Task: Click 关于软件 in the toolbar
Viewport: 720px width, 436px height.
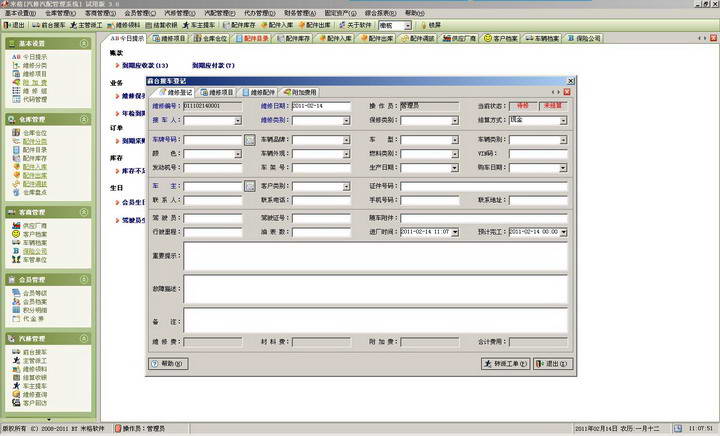Action: [x=355, y=25]
